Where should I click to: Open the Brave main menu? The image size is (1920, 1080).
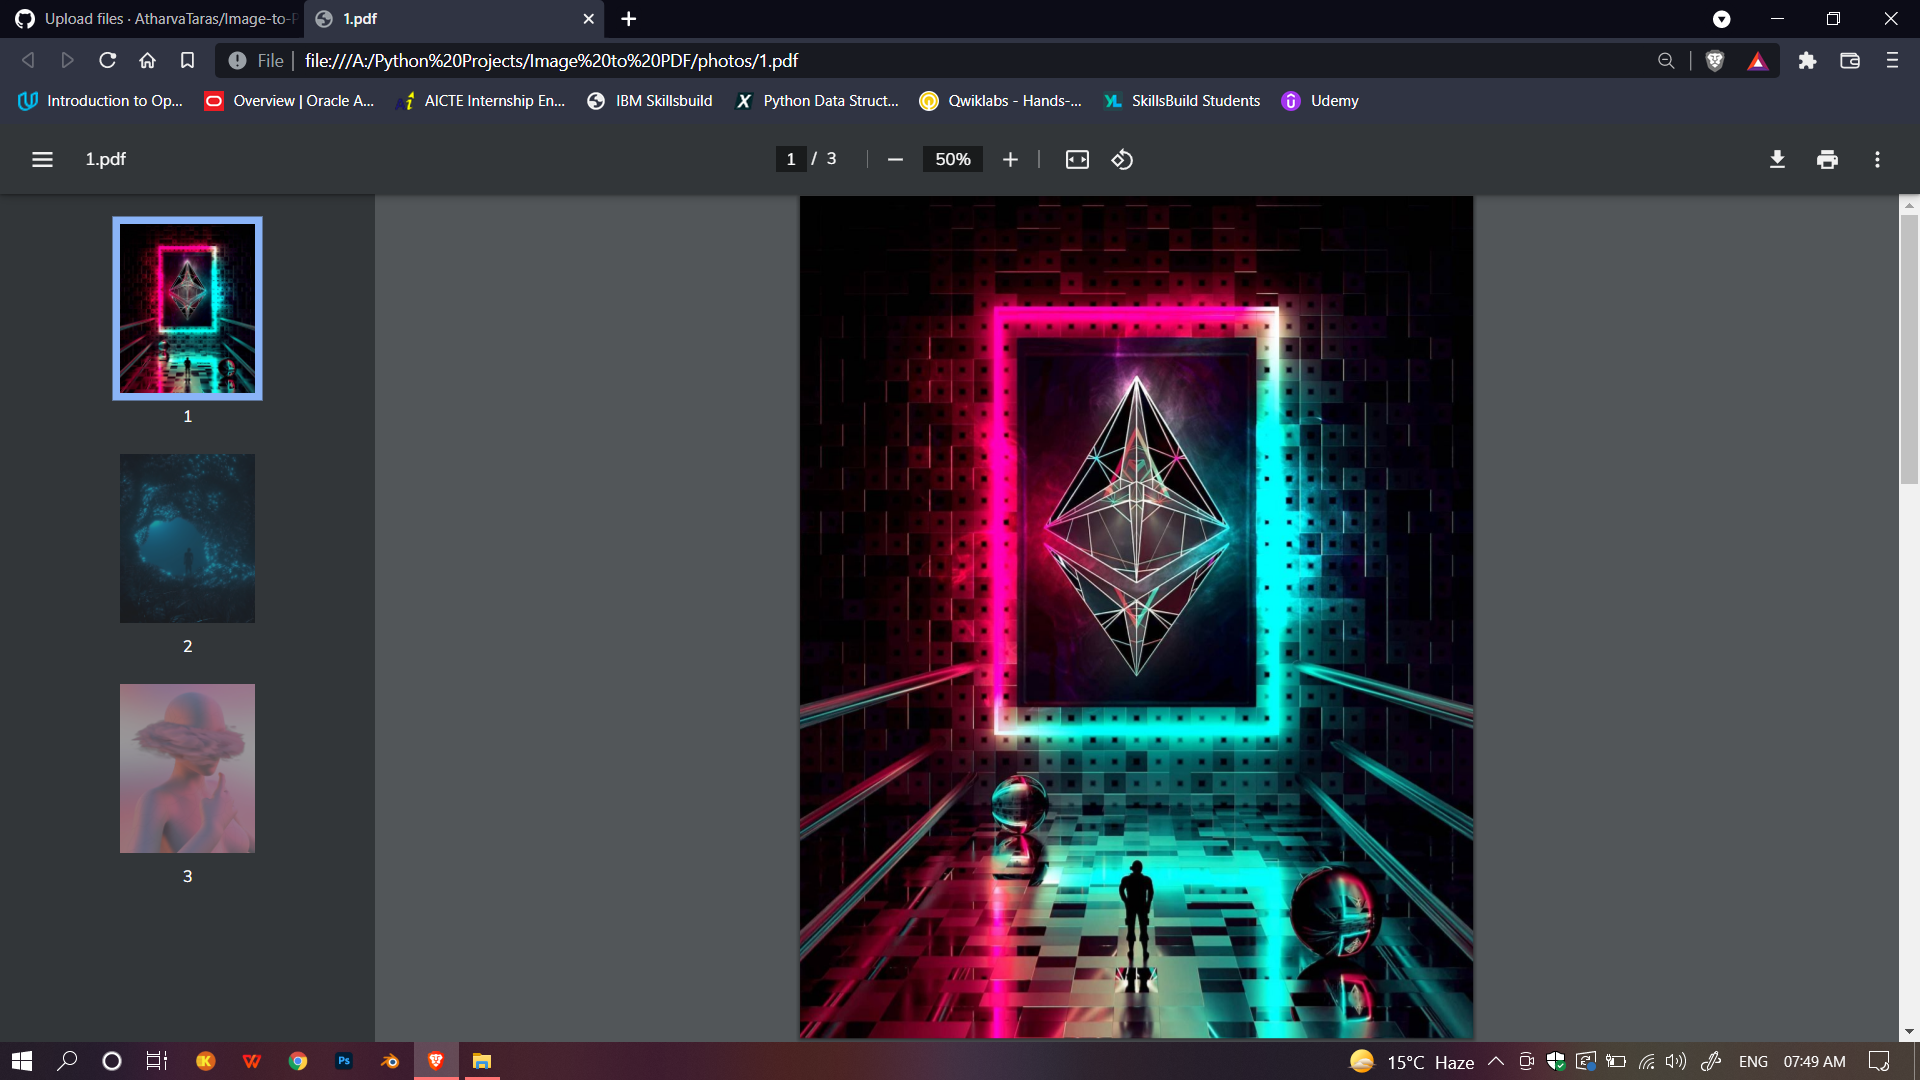point(1892,61)
